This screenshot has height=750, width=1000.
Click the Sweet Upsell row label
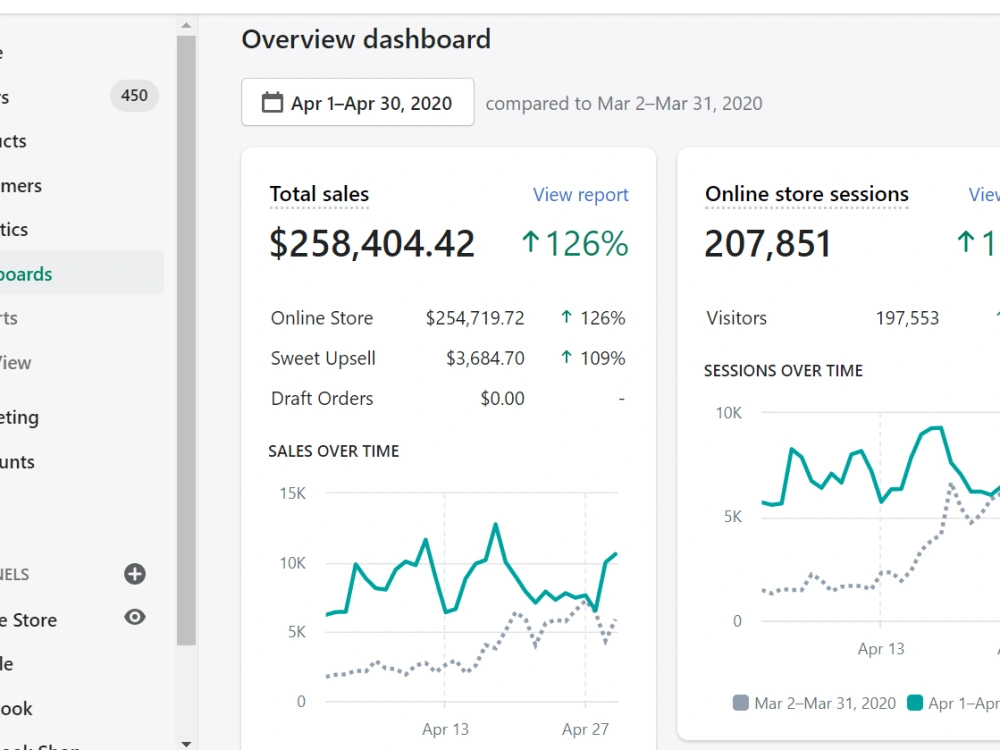(x=323, y=358)
